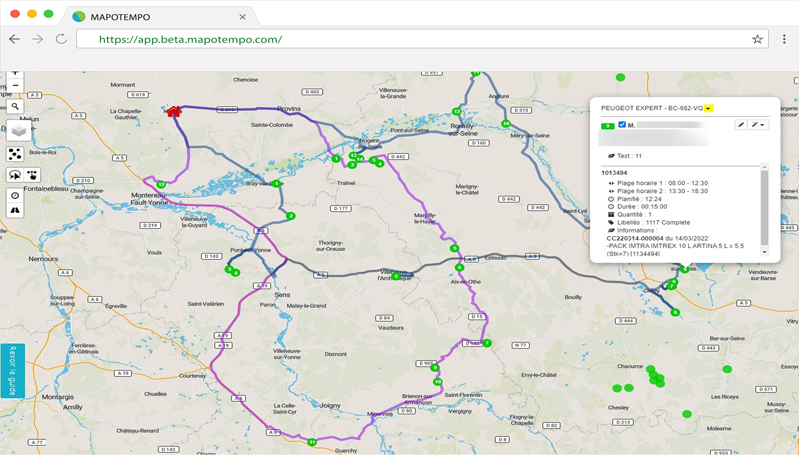Screen dimensions: 800x455
Task: Select the MAPOTEMPO browser tab
Action: (150, 17)
